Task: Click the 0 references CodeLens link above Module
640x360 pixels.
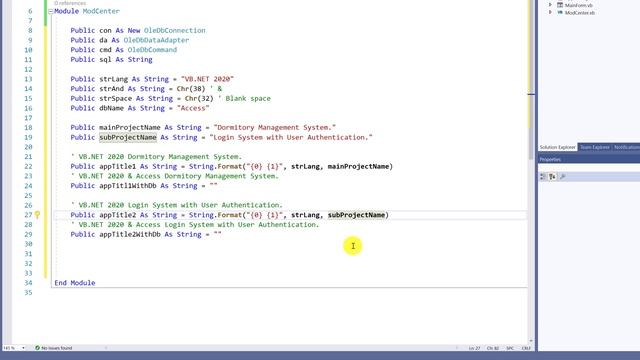Action: 70,3
